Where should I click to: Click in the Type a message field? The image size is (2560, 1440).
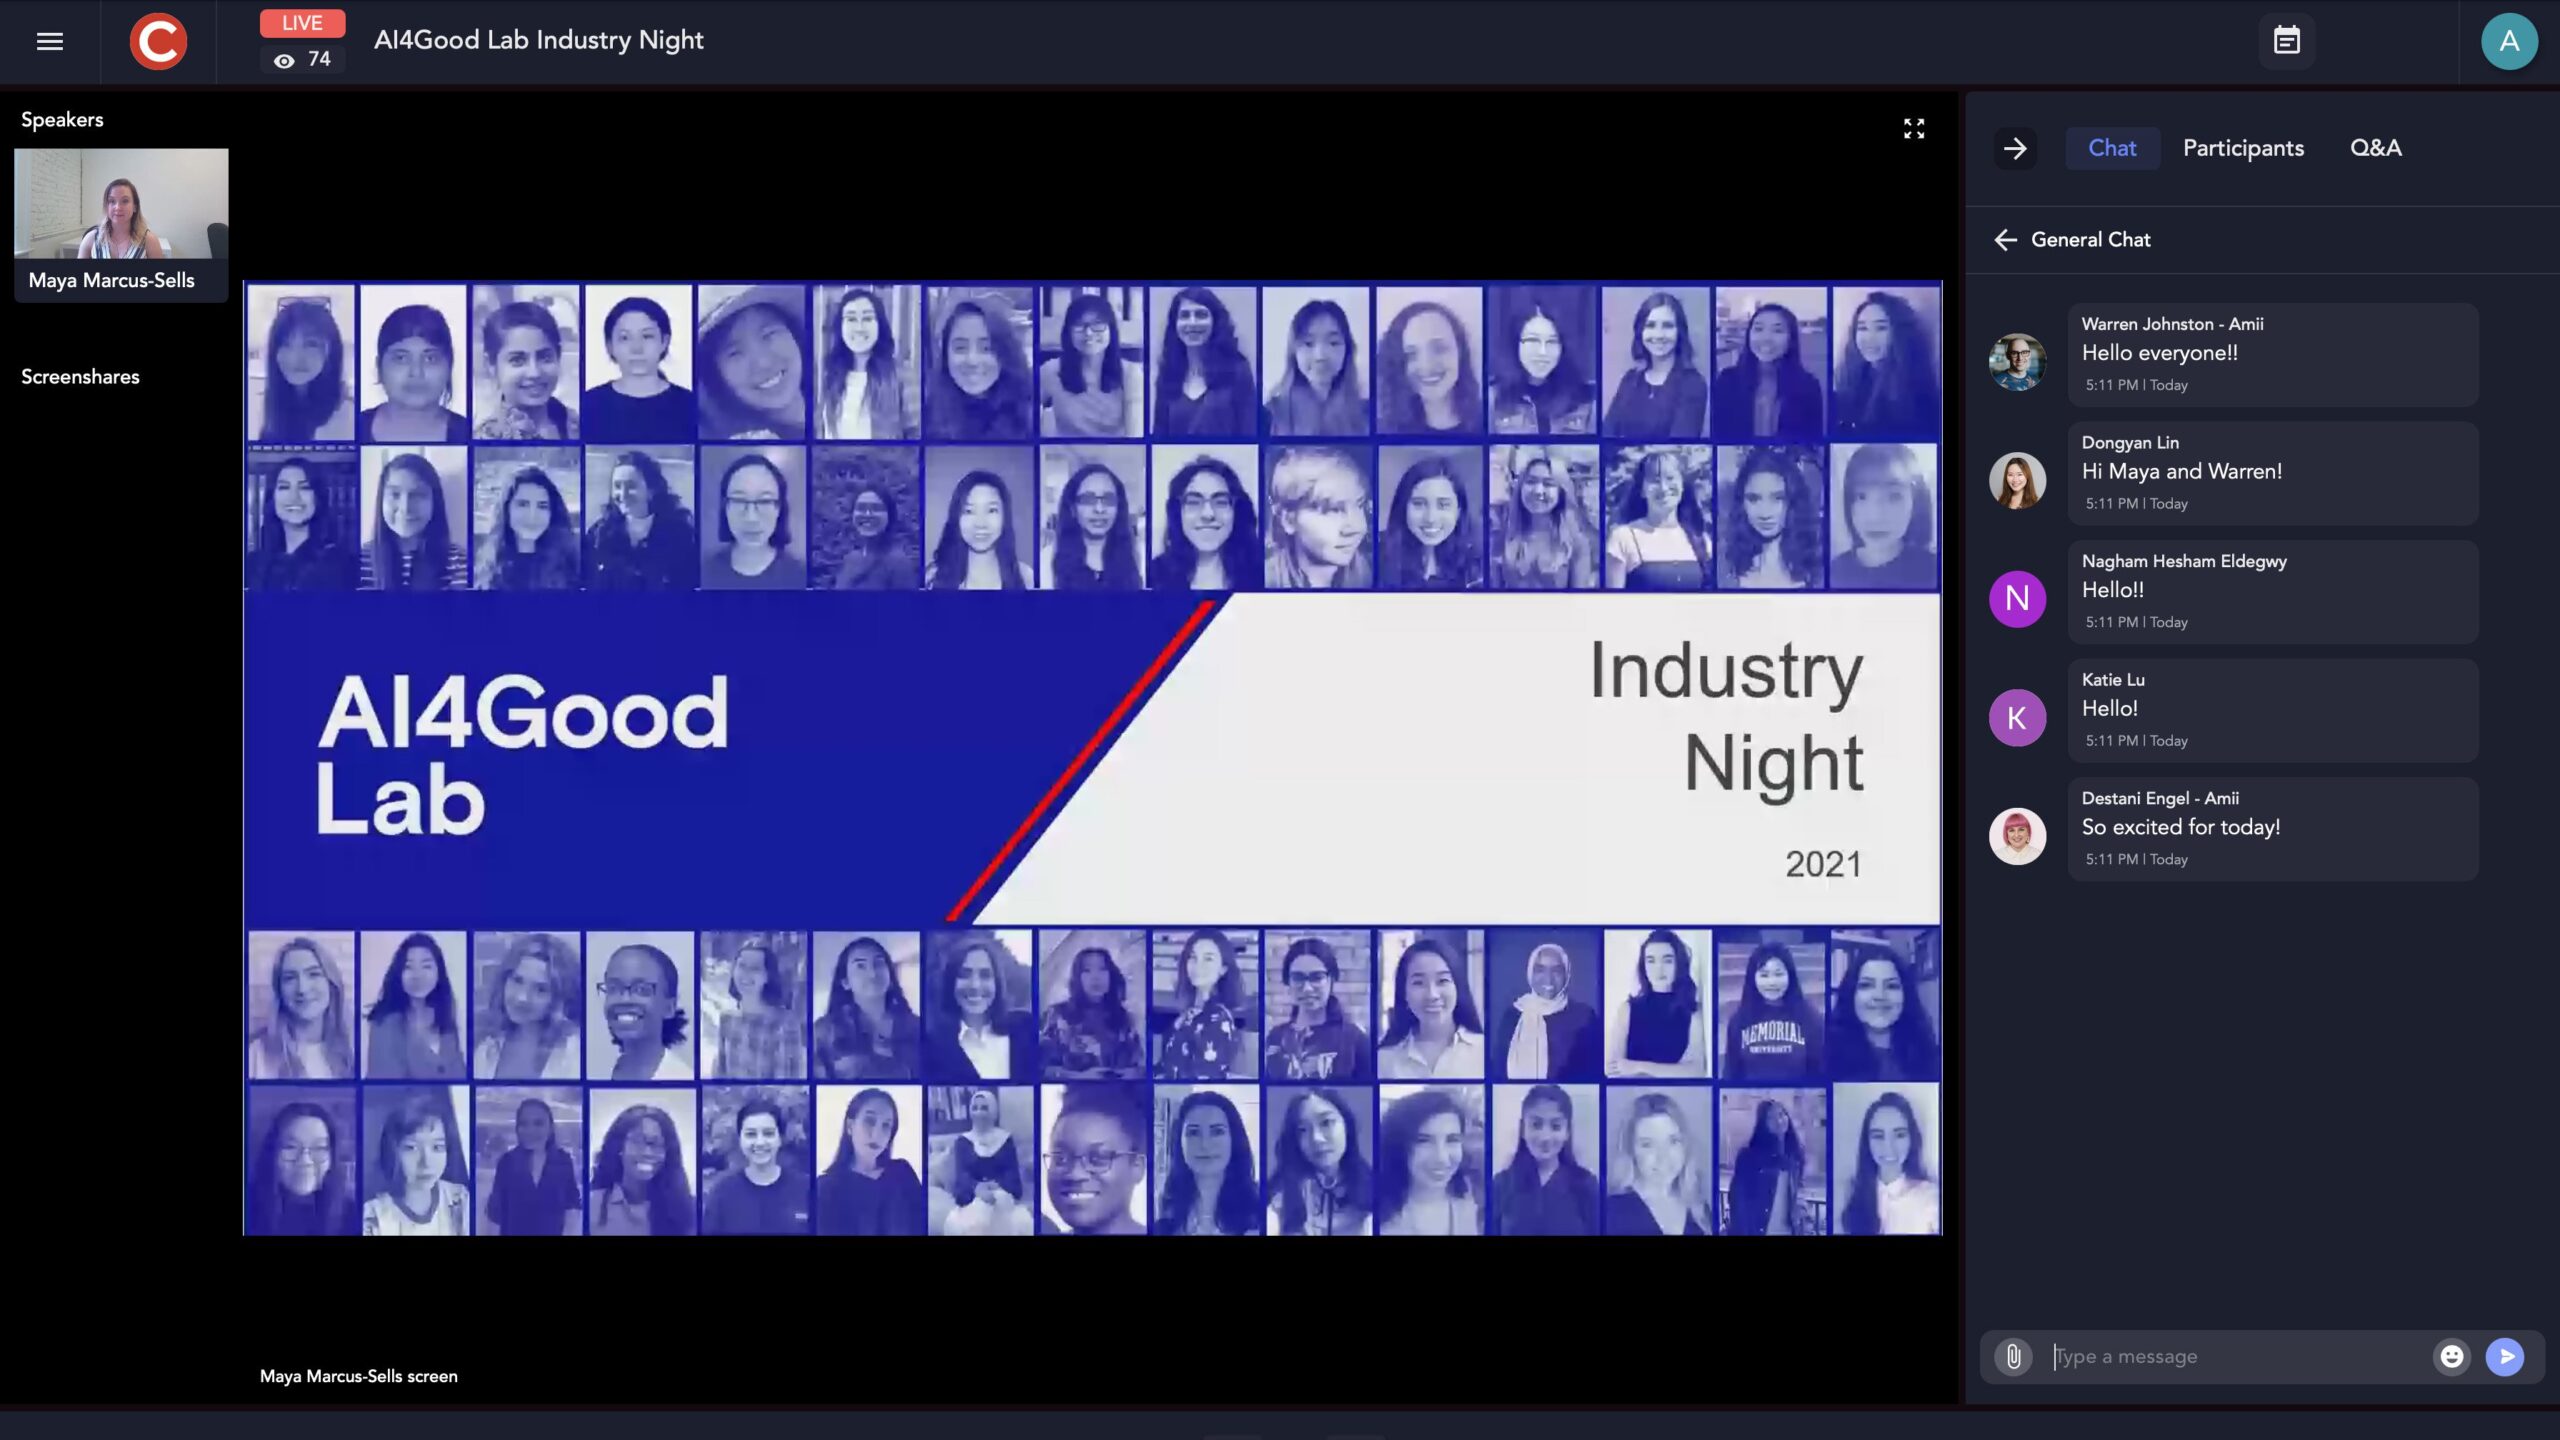[2236, 1356]
